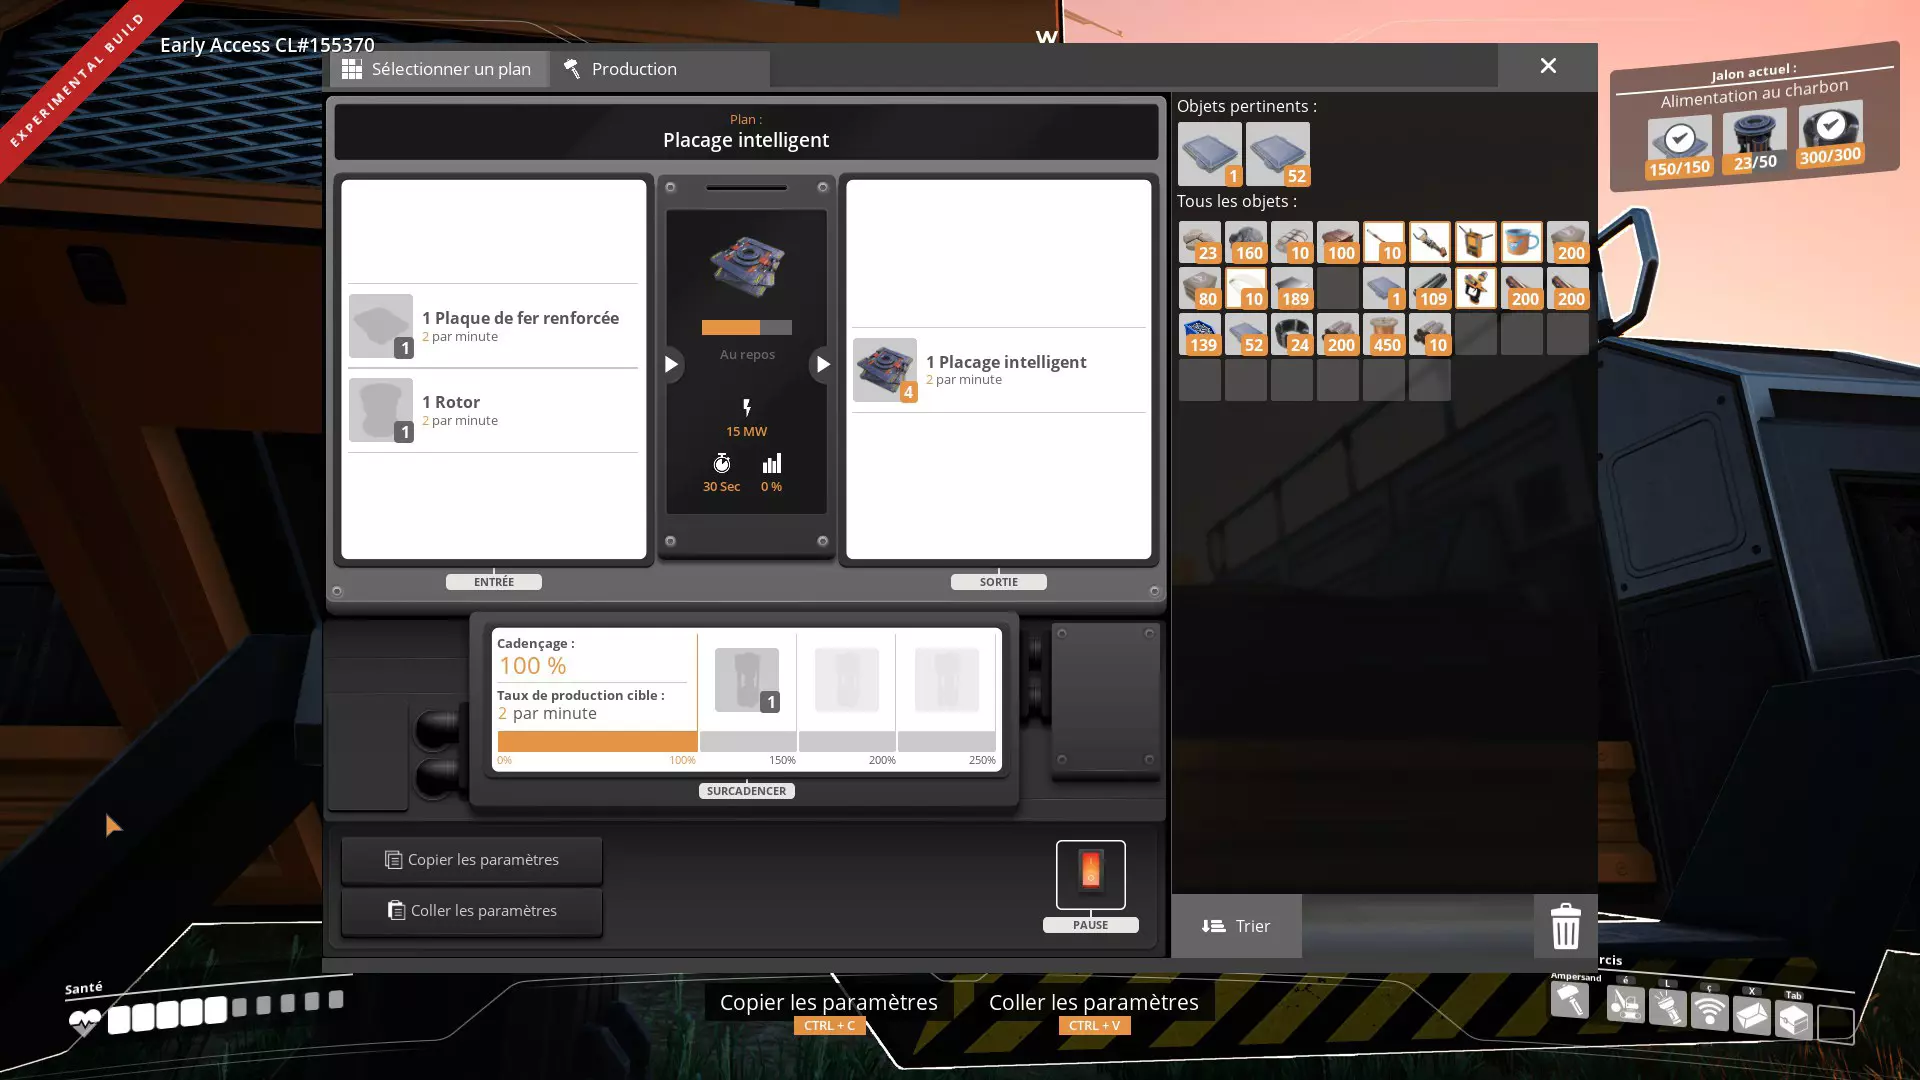Click the trash can icon in inventory
Image resolution: width=1920 pixels, height=1080 pixels.
tap(1565, 926)
